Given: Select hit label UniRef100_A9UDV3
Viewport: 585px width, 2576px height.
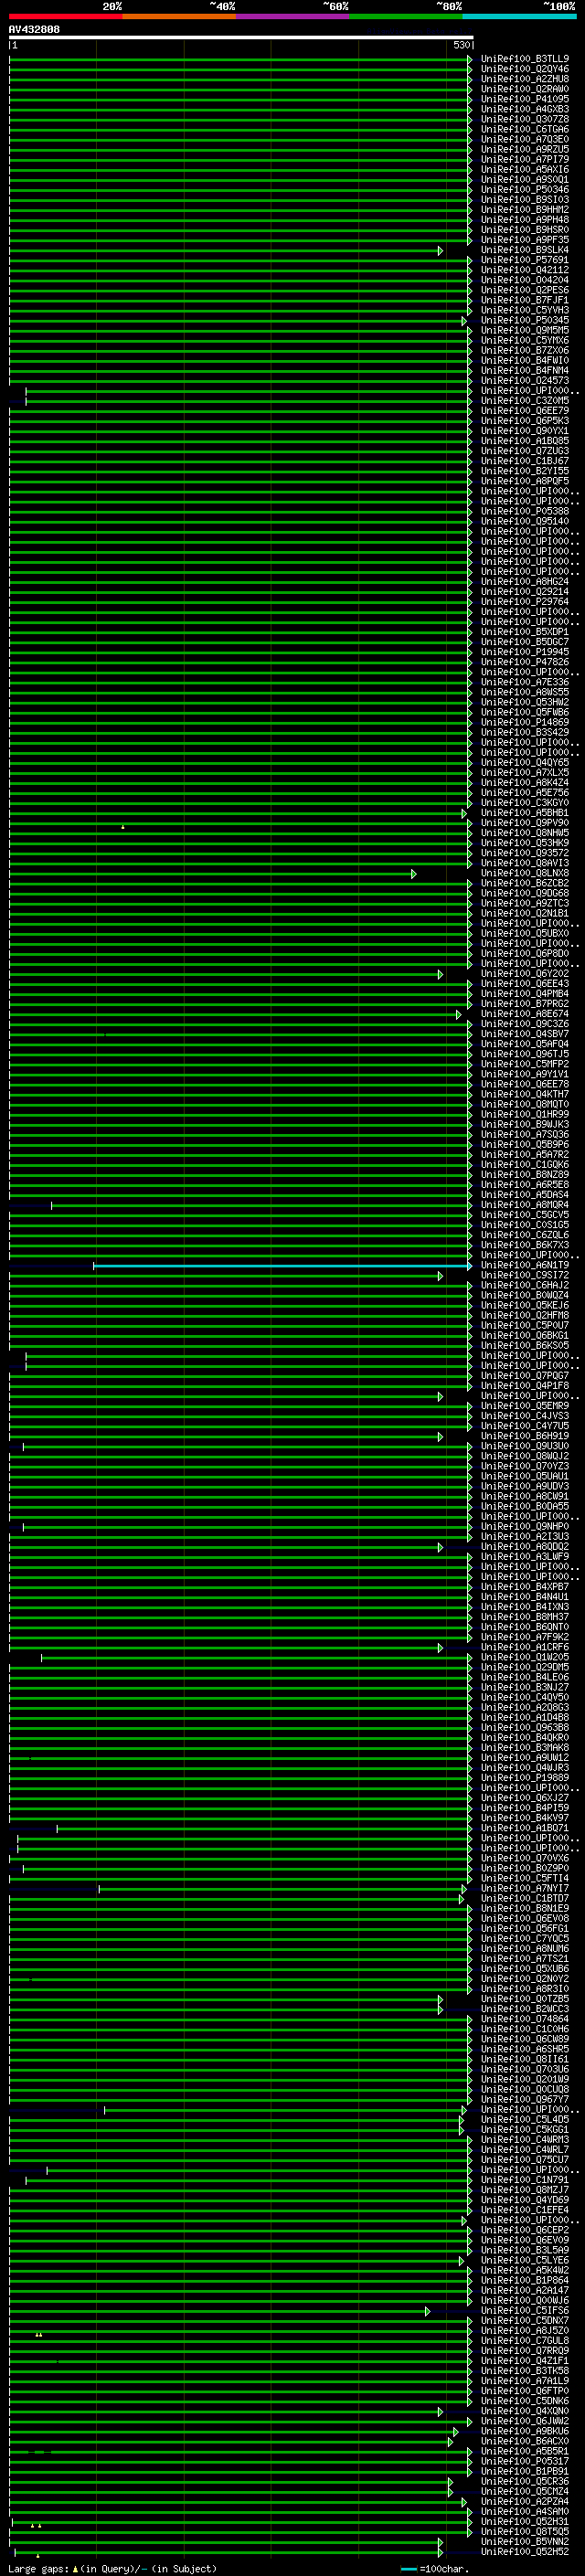Looking at the screenshot, I should pyautogui.click(x=525, y=1487).
